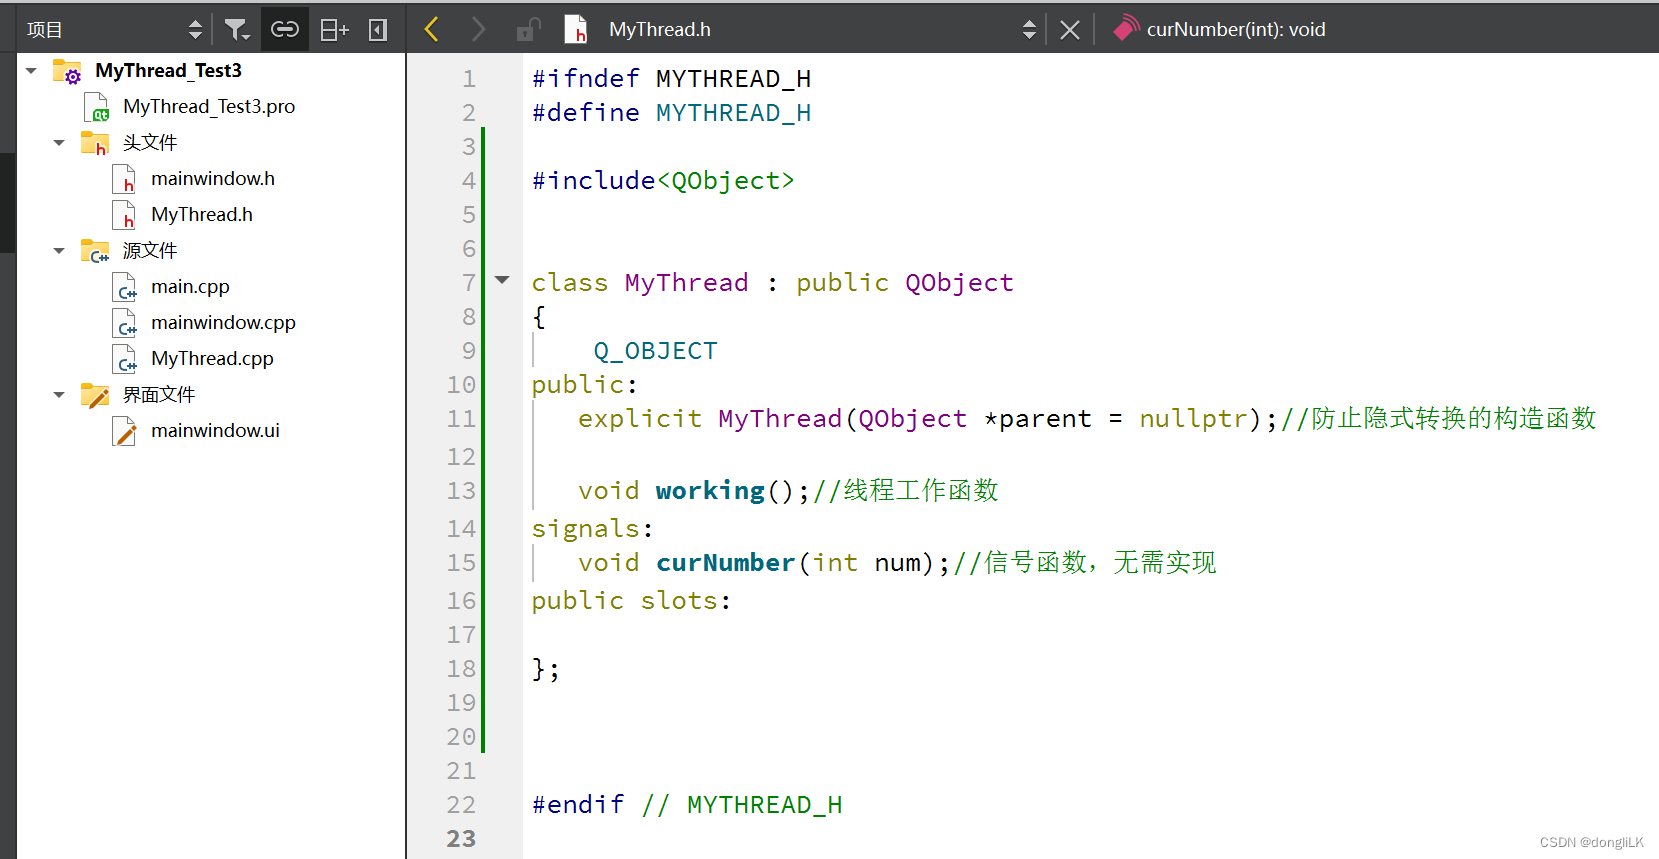Click the mainwindow.cpp file icon

(x=124, y=323)
